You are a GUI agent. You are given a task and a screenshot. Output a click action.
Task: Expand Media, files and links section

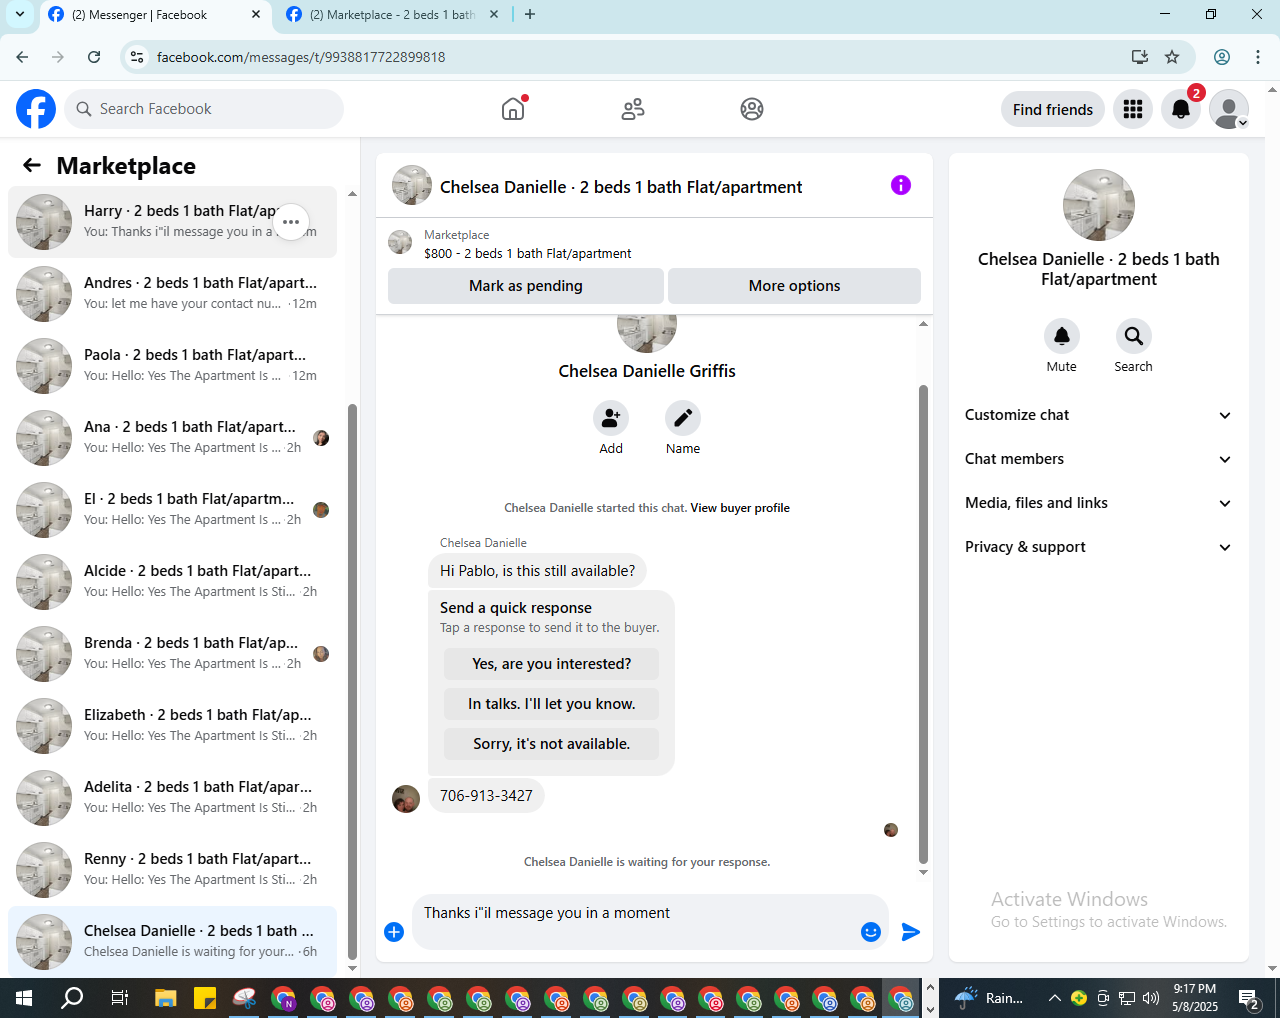(1098, 503)
